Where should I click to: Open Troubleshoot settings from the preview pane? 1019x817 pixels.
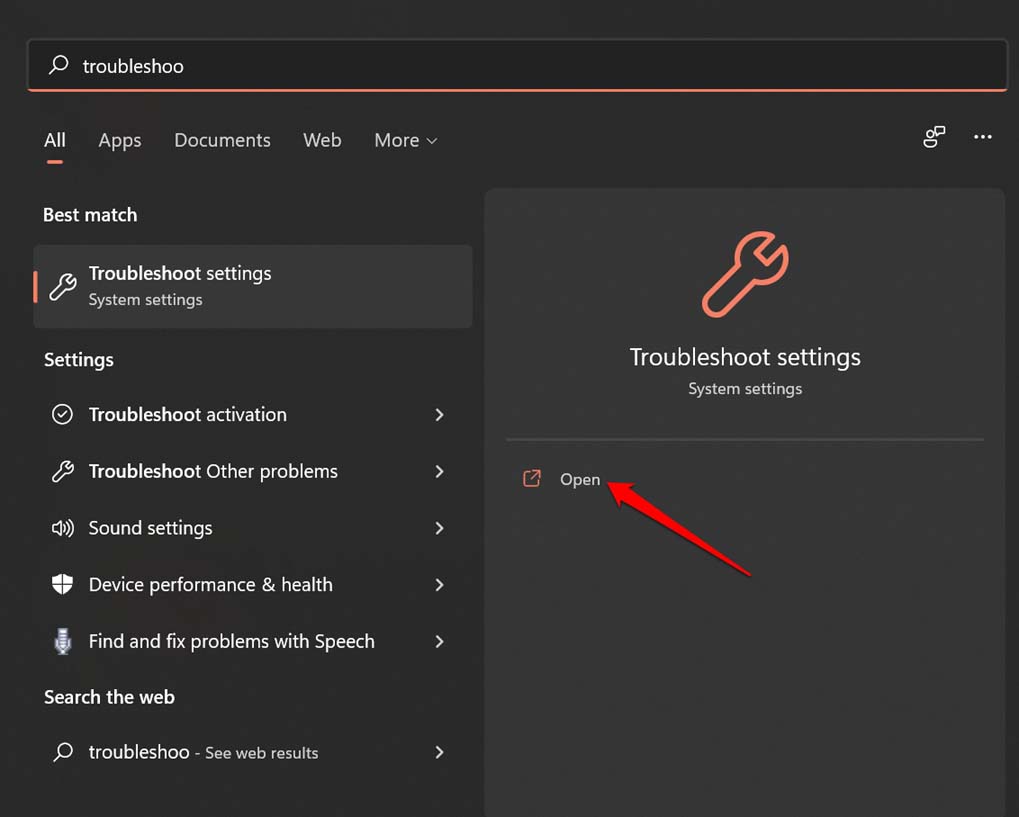coord(580,479)
